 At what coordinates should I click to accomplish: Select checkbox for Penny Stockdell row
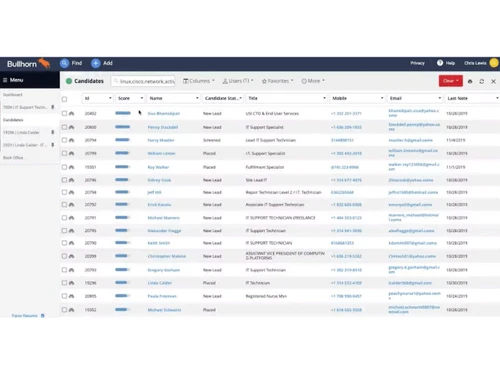pyautogui.click(x=64, y=127)
